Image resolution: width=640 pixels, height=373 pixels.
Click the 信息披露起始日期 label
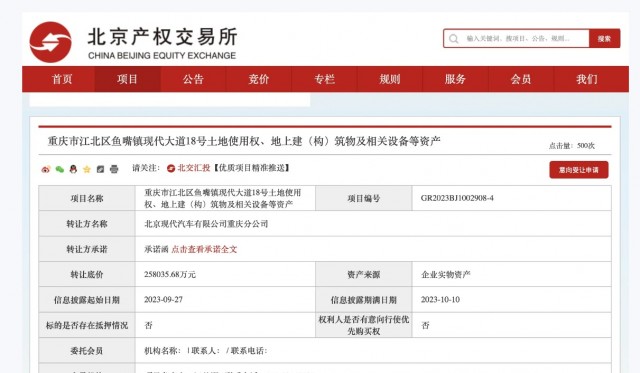point(87,300)
